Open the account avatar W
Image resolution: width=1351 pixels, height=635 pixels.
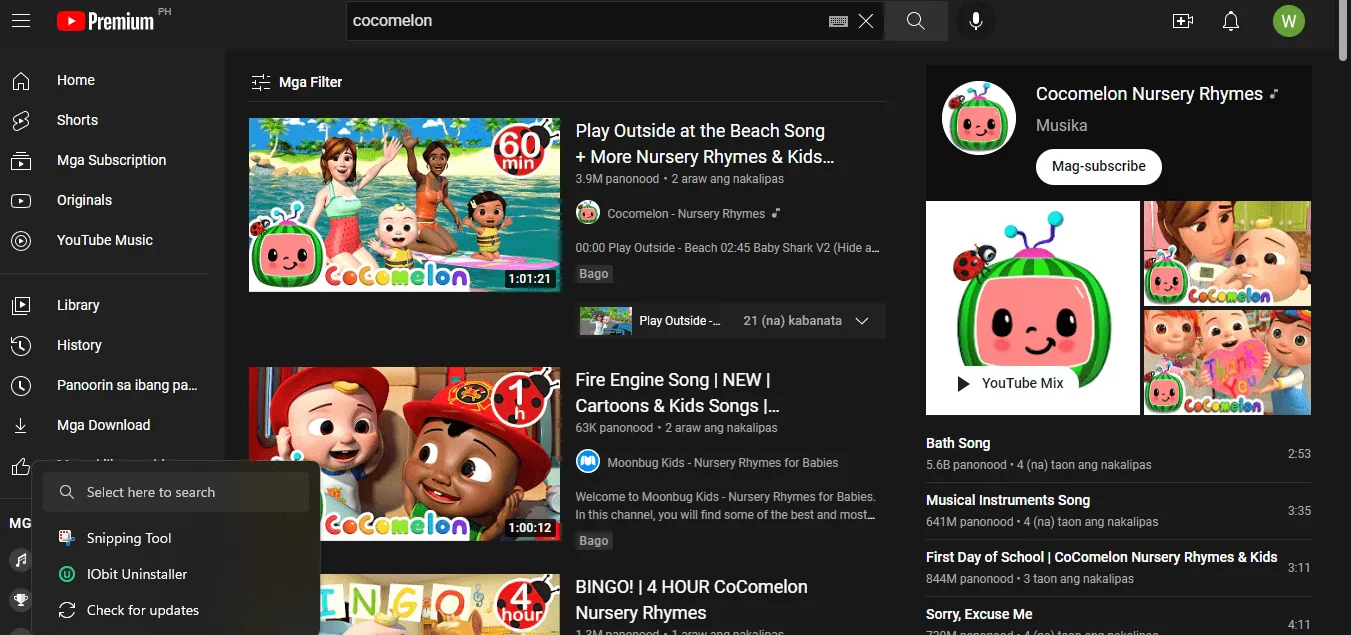[x=1288, y=21]
